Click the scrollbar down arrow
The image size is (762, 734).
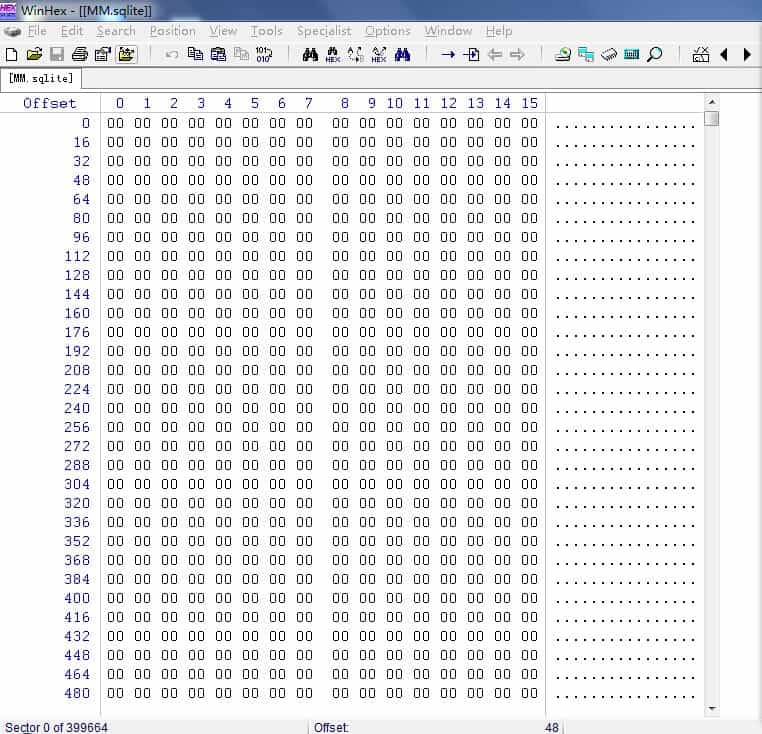coord(711,709)
